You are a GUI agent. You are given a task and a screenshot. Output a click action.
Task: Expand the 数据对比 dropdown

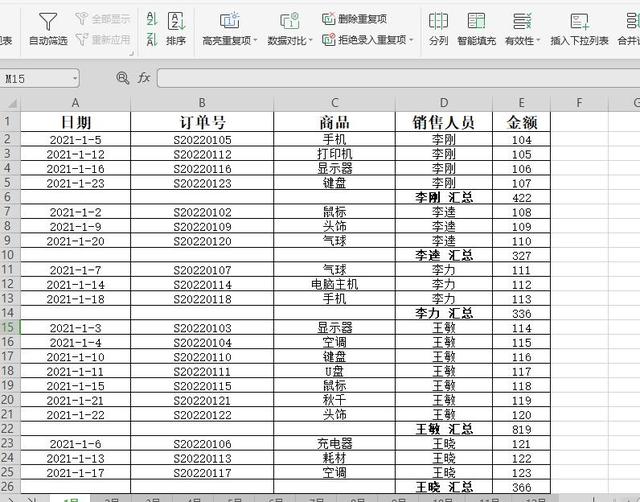(311, 40)
